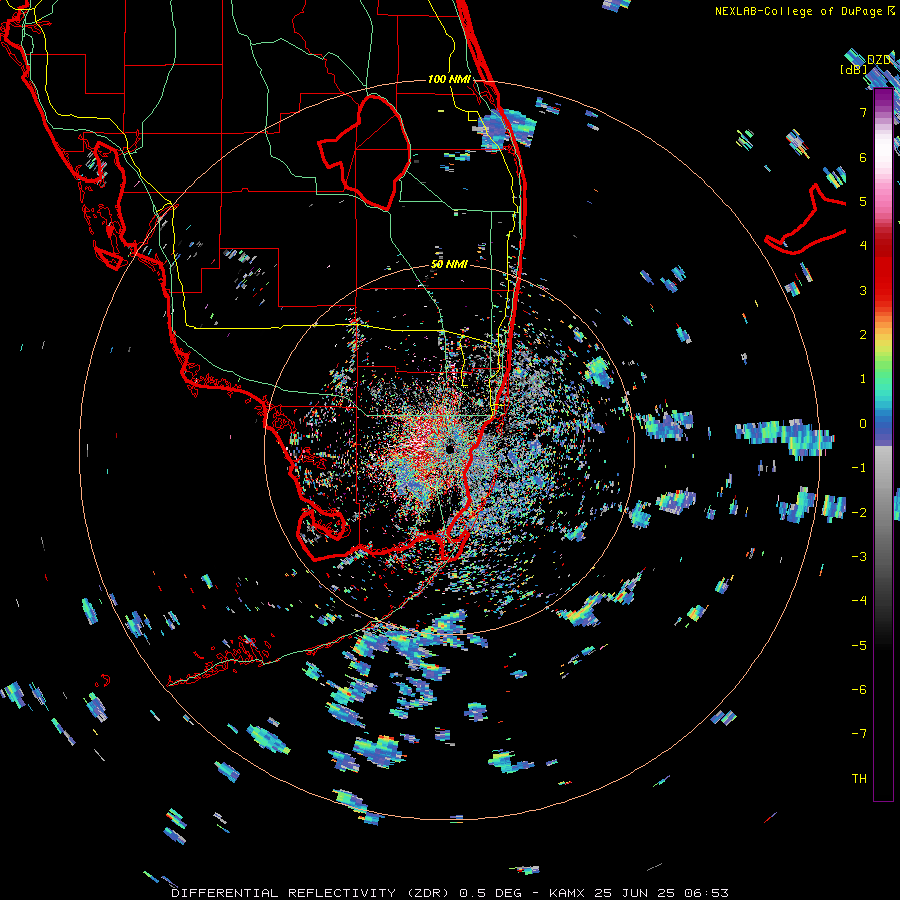This screenshot has height=900, width=900.
Task: Click the Differential Reflectivity caption at the bottom
Action: pyautogui.click(x=450, y=893)
